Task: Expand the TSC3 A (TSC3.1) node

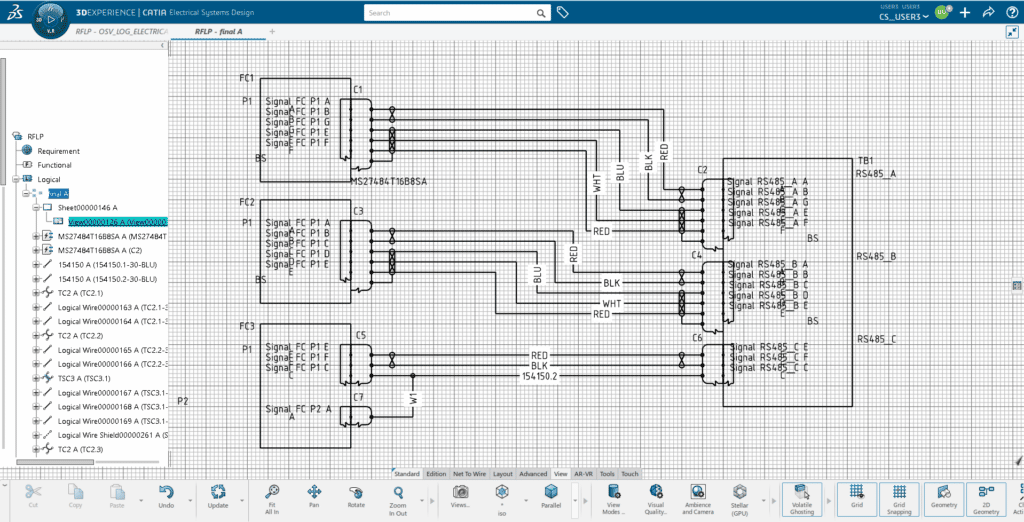Action: pos(35,379)
